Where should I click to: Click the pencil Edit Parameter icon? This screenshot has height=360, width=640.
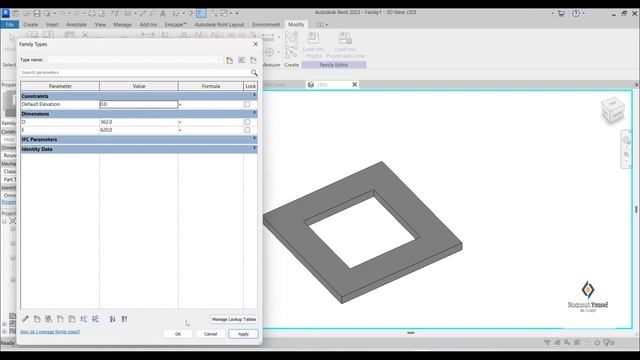tap(25, 319)
